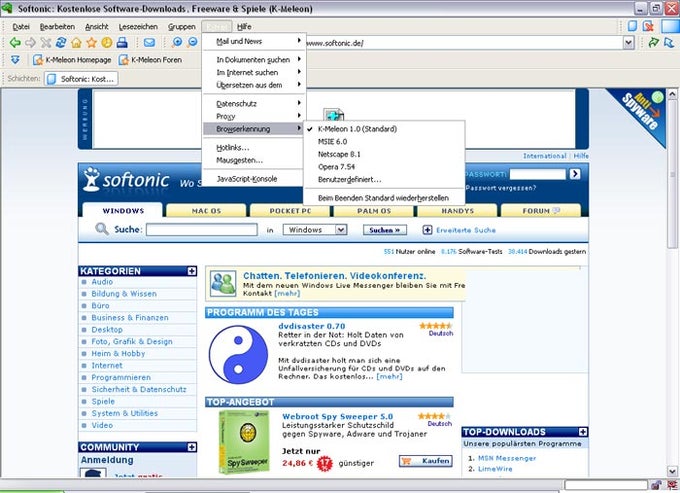Image resolution: width=680 pixels, height=493 pixels.
Task: Switch to the HANDYS tab
Action: (x=458, y=211)
